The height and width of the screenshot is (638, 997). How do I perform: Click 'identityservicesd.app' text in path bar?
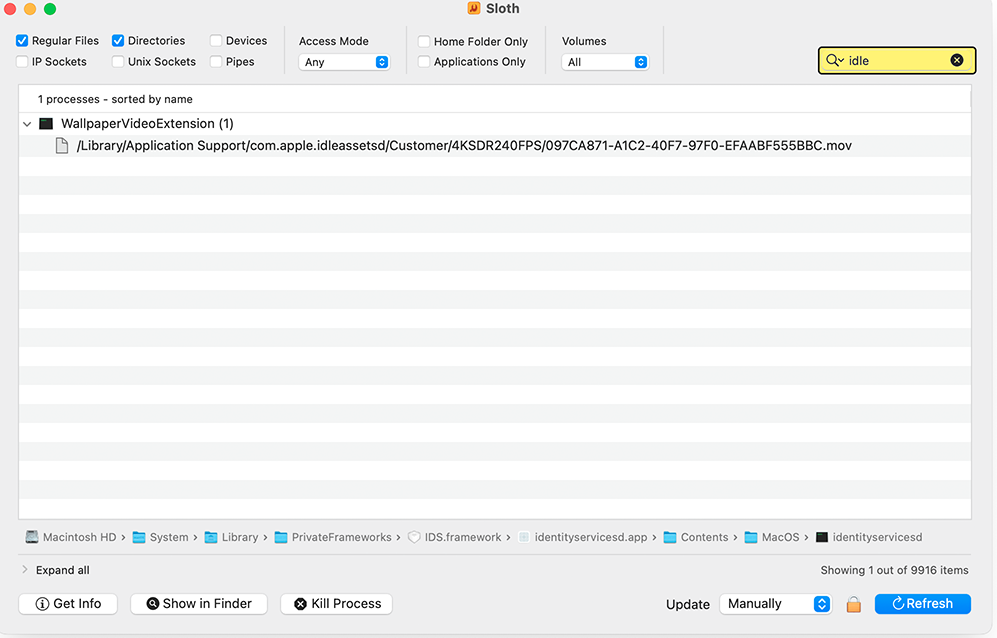(591, 537)
